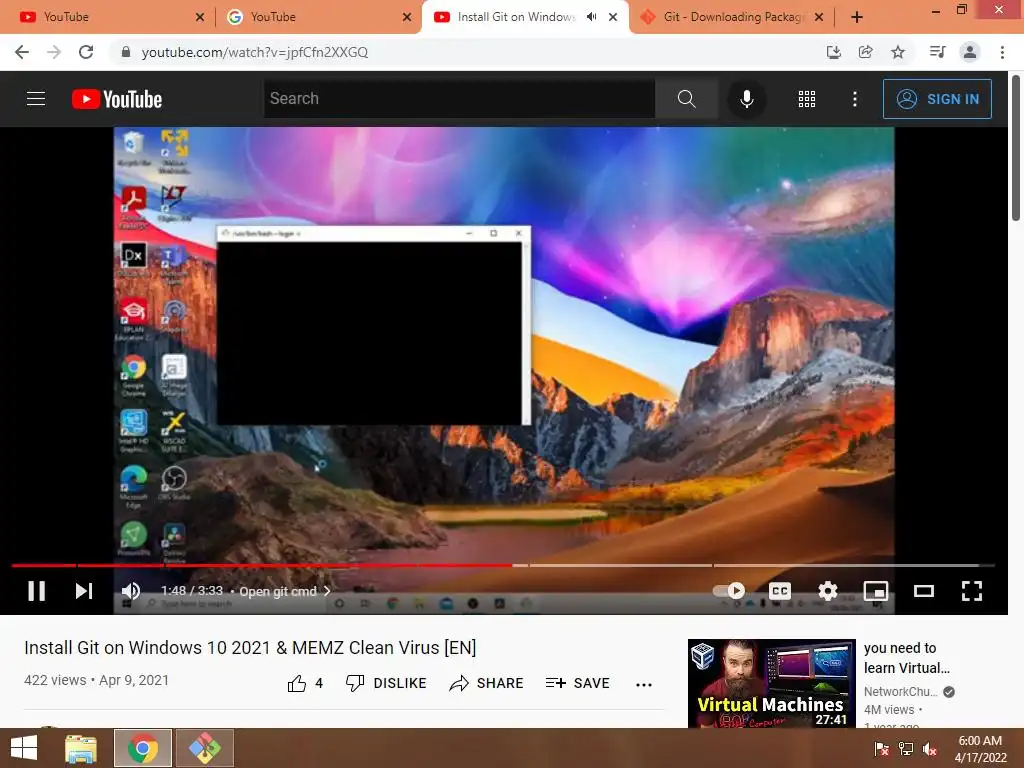
Task: Click the SIGN IN button
Action: [x=937, y=99]
